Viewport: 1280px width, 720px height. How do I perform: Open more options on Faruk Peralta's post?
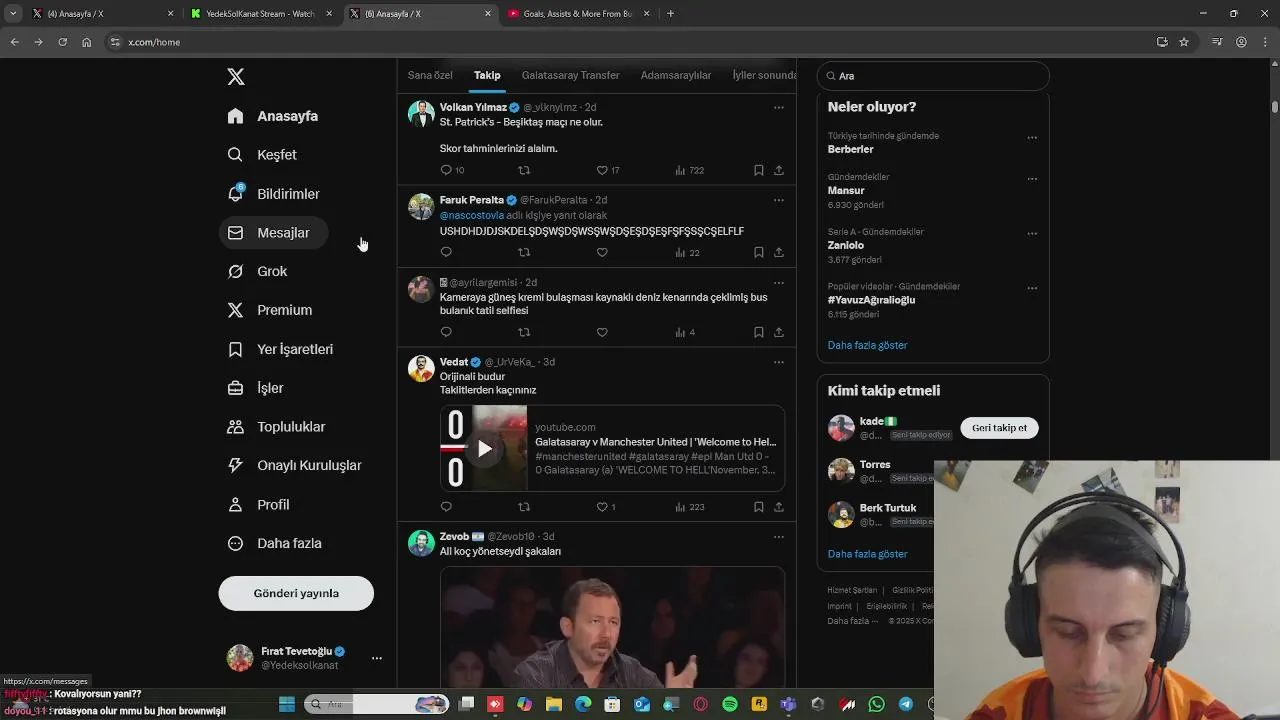(x=779, y=200)
